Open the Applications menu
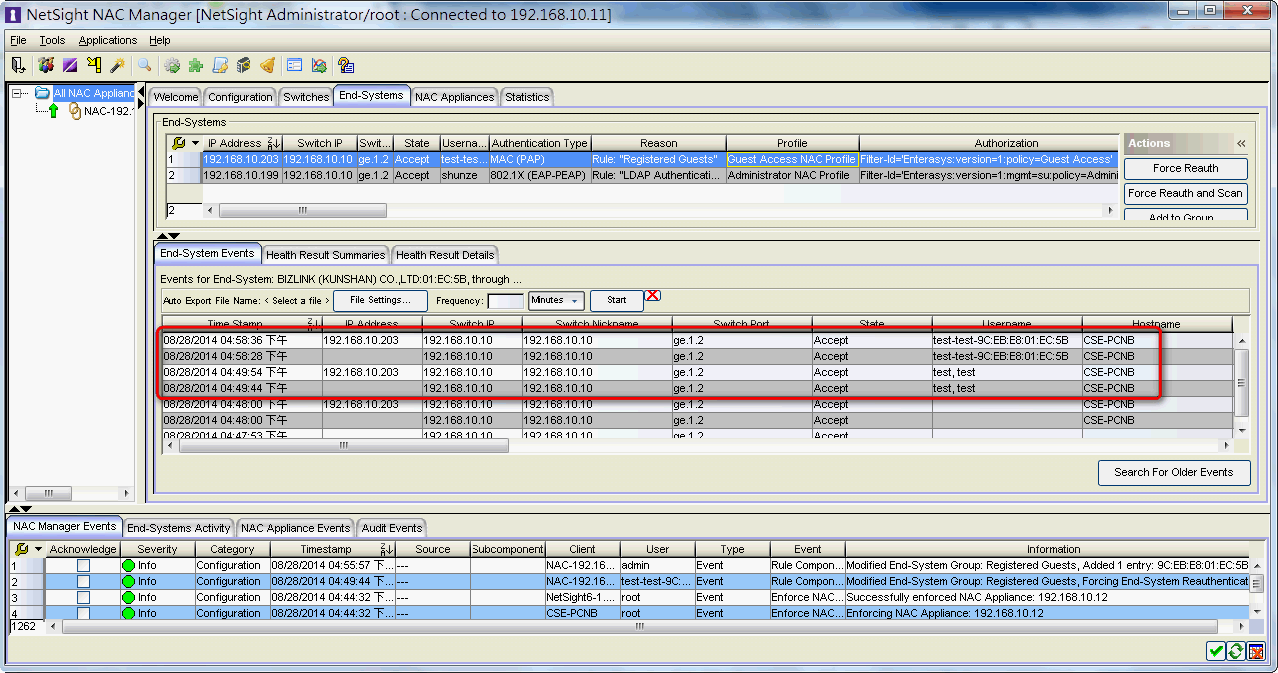Viewport: 1278px width, 673px height. pyautogui.click(x=108, y=40)
